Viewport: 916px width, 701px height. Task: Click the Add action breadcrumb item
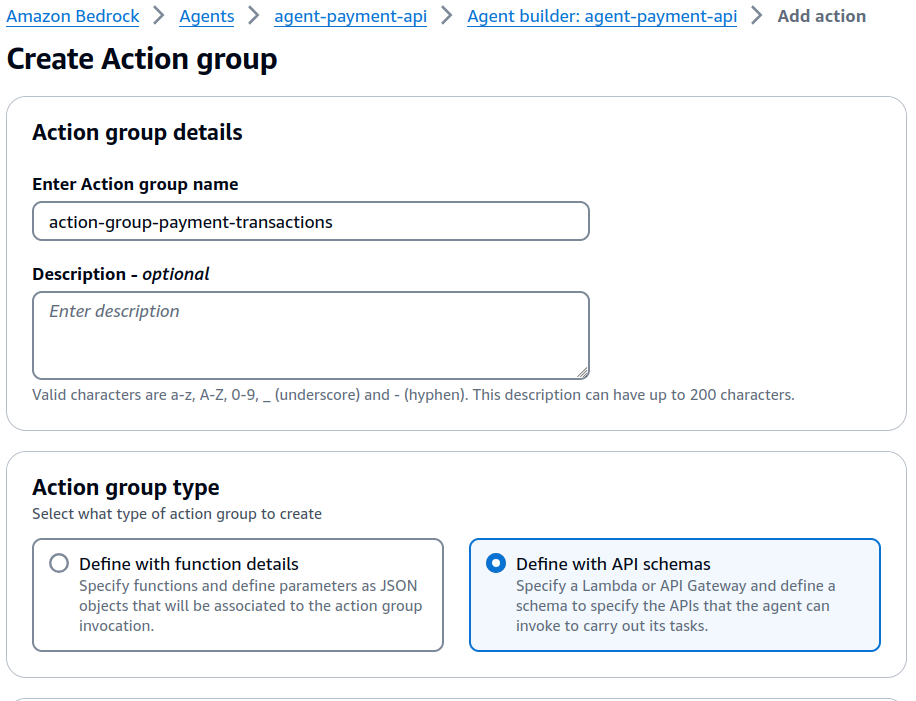822,16
